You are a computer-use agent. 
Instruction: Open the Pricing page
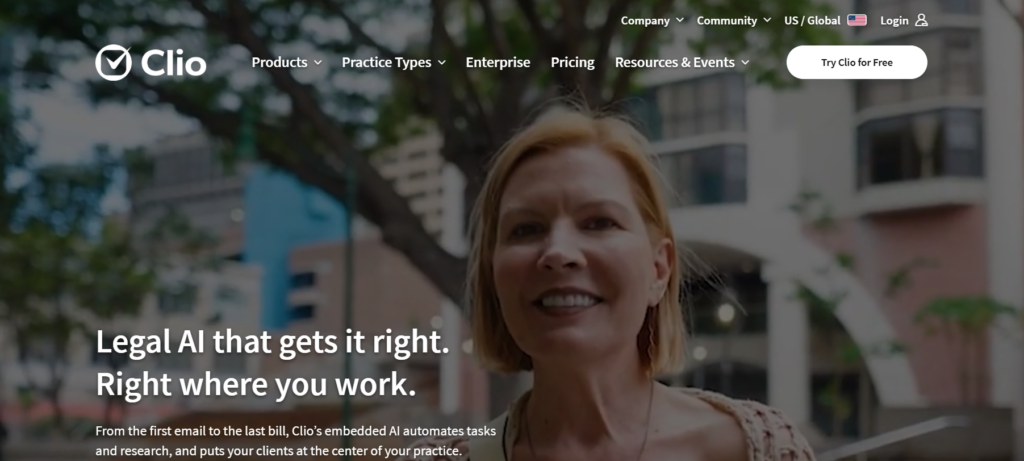[x=573, y=63]
